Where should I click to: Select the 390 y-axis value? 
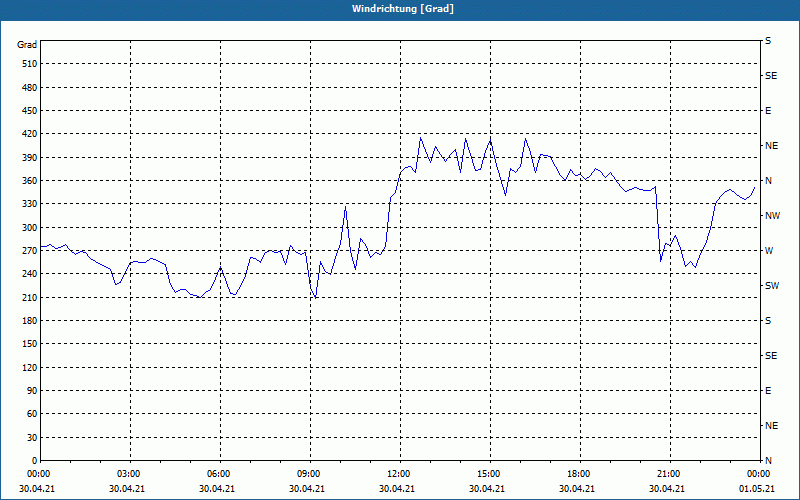tap(30, 157)
